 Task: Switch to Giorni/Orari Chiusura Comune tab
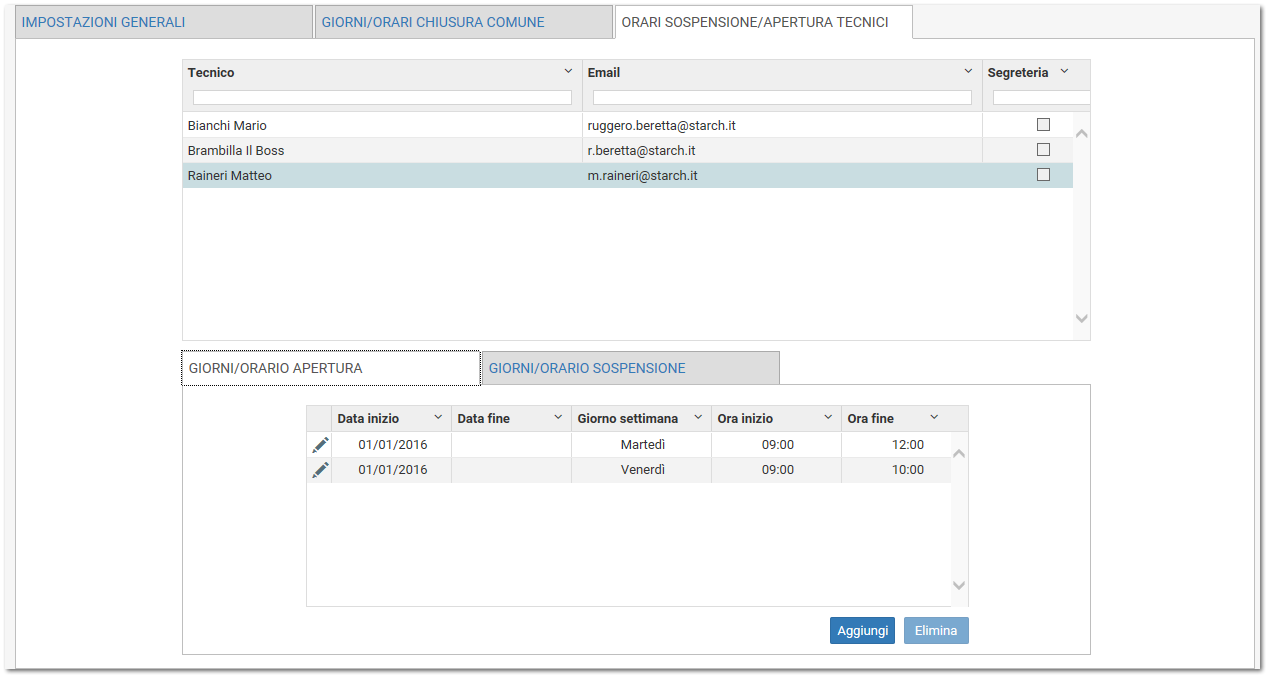tap(464, 22)
